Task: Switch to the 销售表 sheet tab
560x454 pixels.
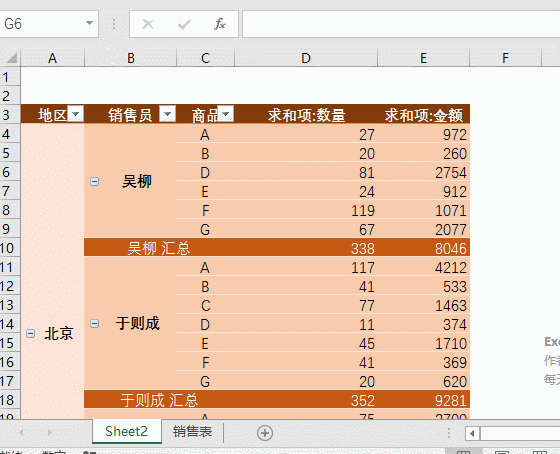Action: [x=192, y=431]
